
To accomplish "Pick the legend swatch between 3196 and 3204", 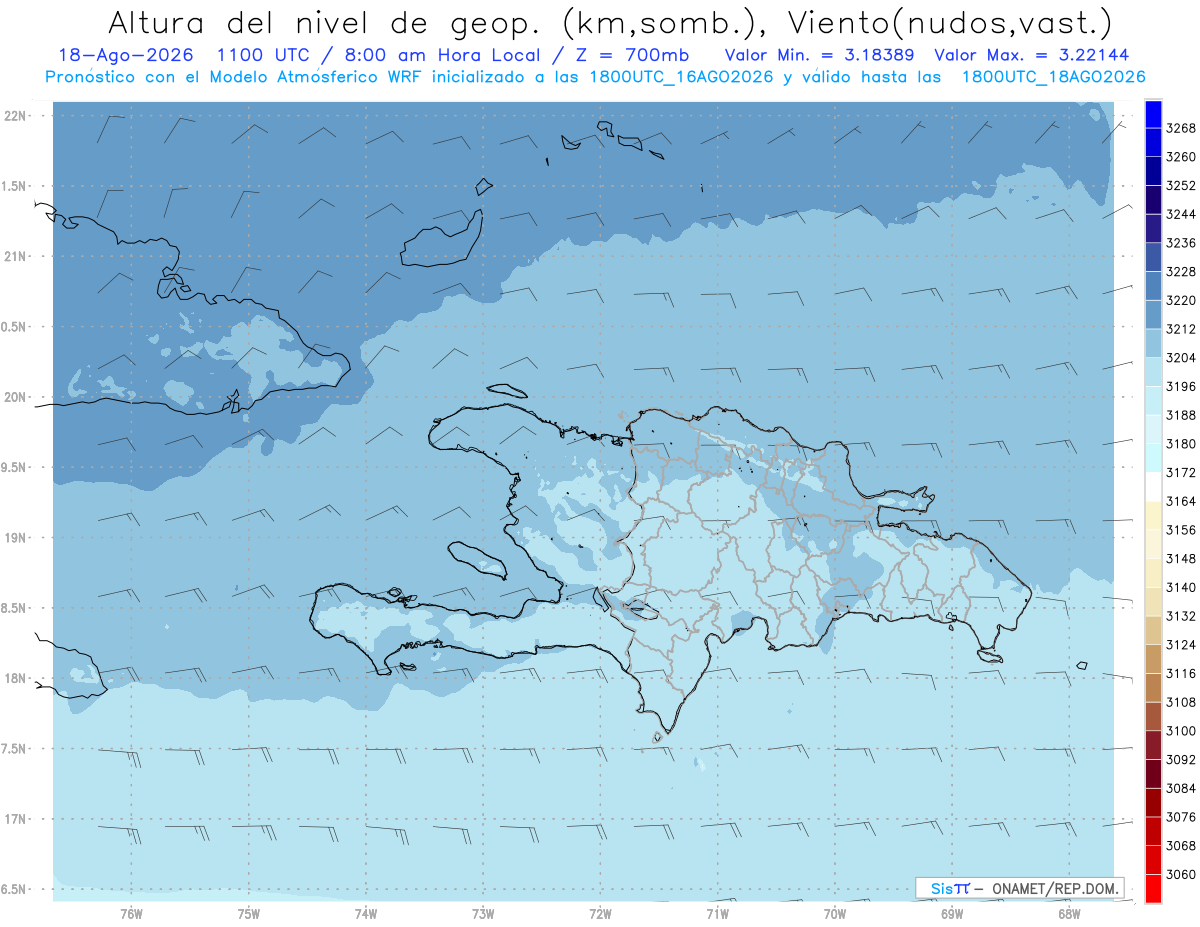I will point(1152,372).
